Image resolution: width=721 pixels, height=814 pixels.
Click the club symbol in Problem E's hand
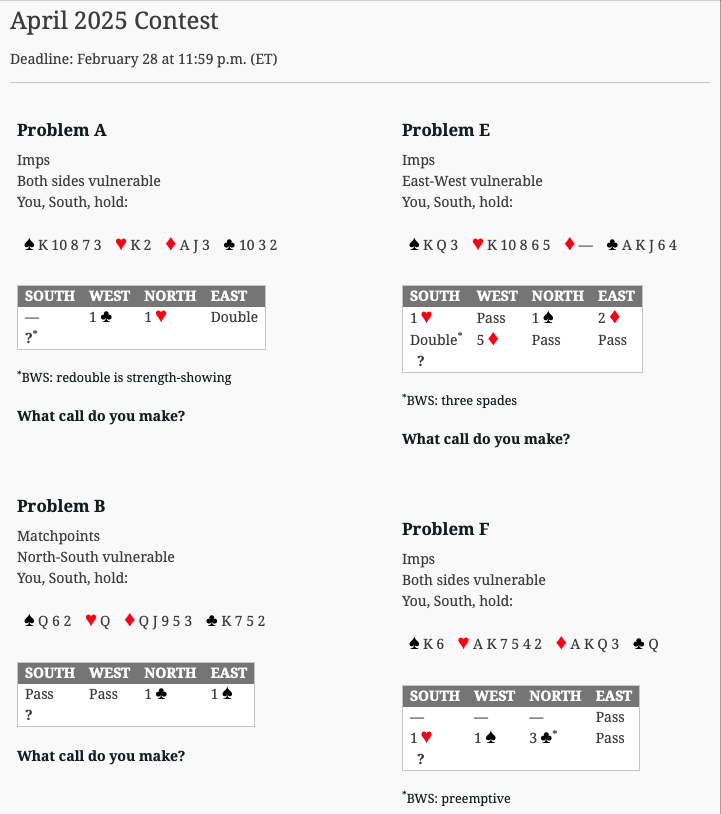pos(612,245)
